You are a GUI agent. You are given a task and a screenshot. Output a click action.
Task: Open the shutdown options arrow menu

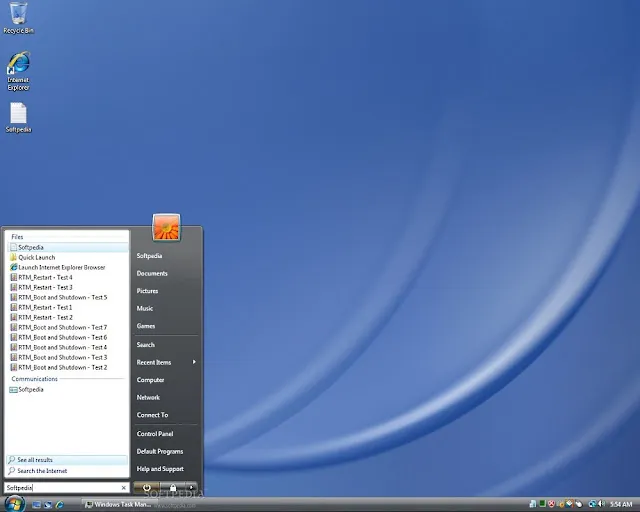click(x=191, y=488)
